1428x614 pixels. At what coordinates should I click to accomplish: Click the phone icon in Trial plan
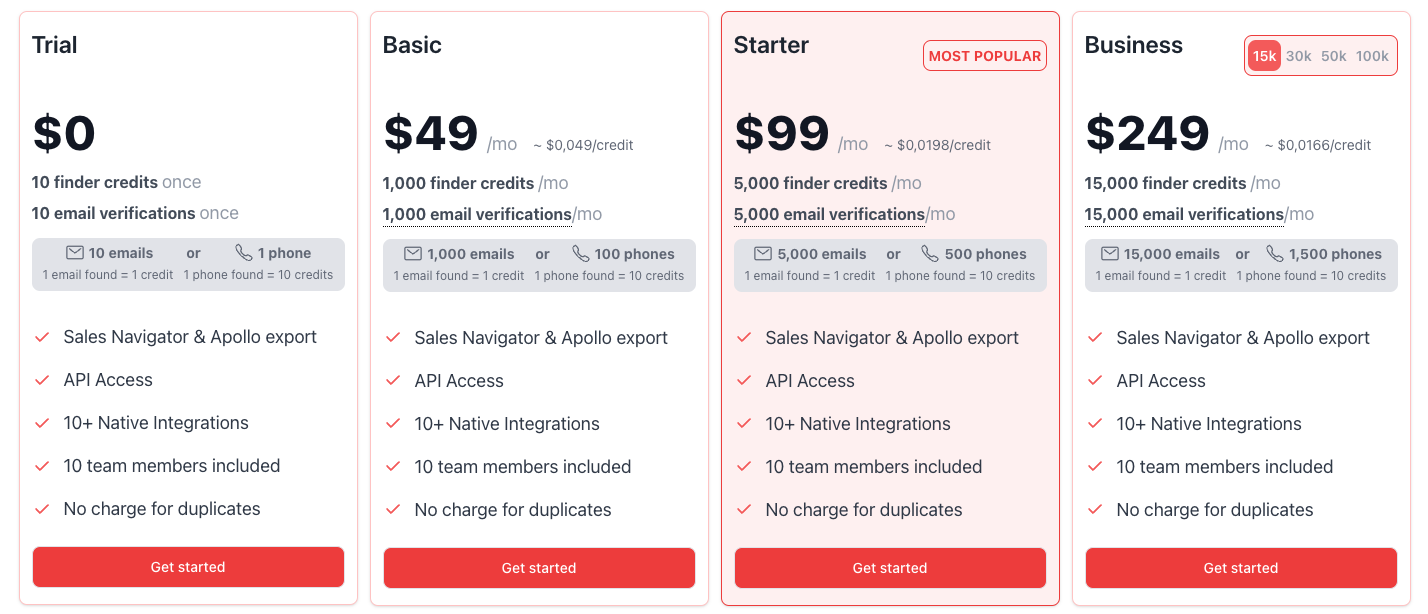(244, 253)
